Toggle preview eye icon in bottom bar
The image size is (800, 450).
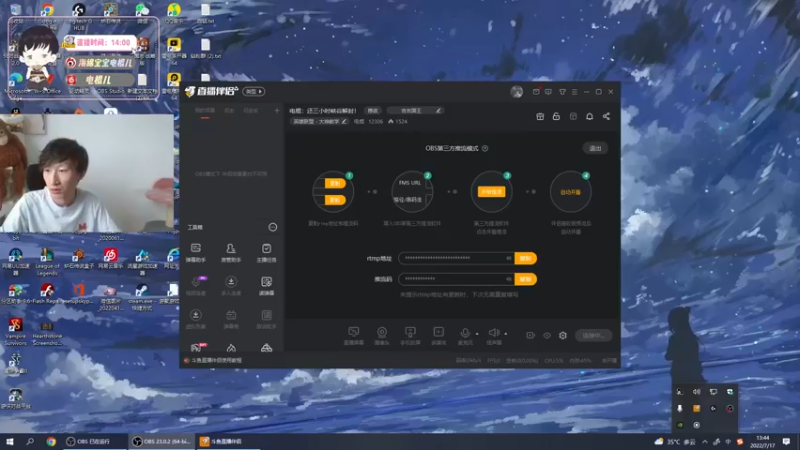[x=546, y=335]
